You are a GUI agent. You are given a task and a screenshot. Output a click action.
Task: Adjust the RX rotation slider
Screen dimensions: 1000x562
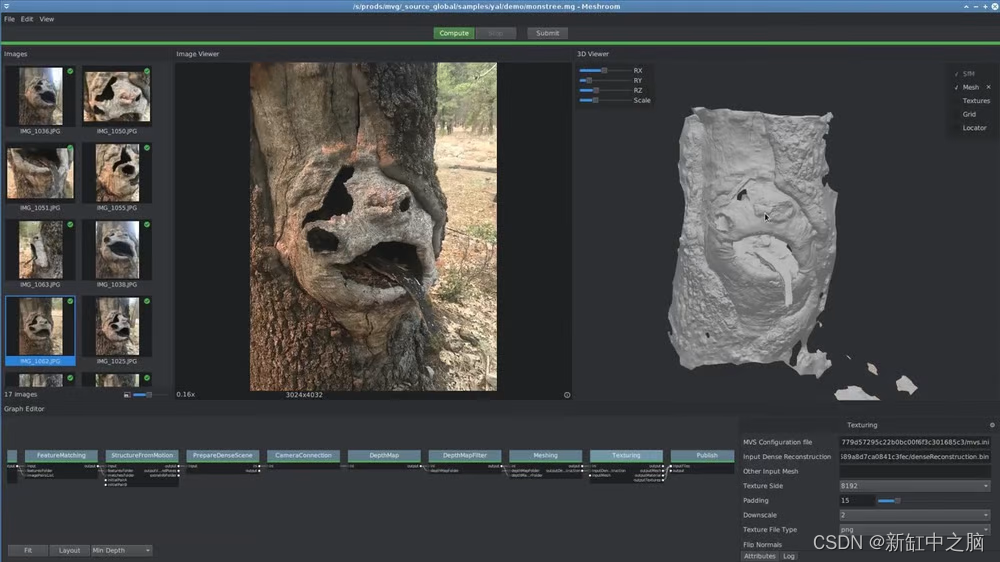tap(604, 71)
